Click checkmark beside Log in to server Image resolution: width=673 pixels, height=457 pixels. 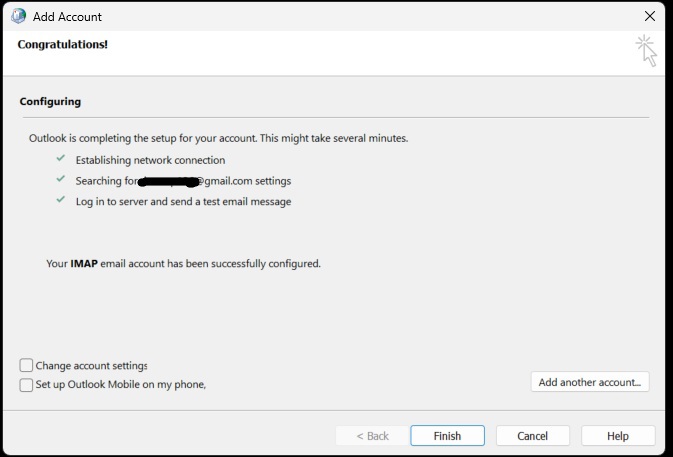pyautogui.click(x=61, y=200)
